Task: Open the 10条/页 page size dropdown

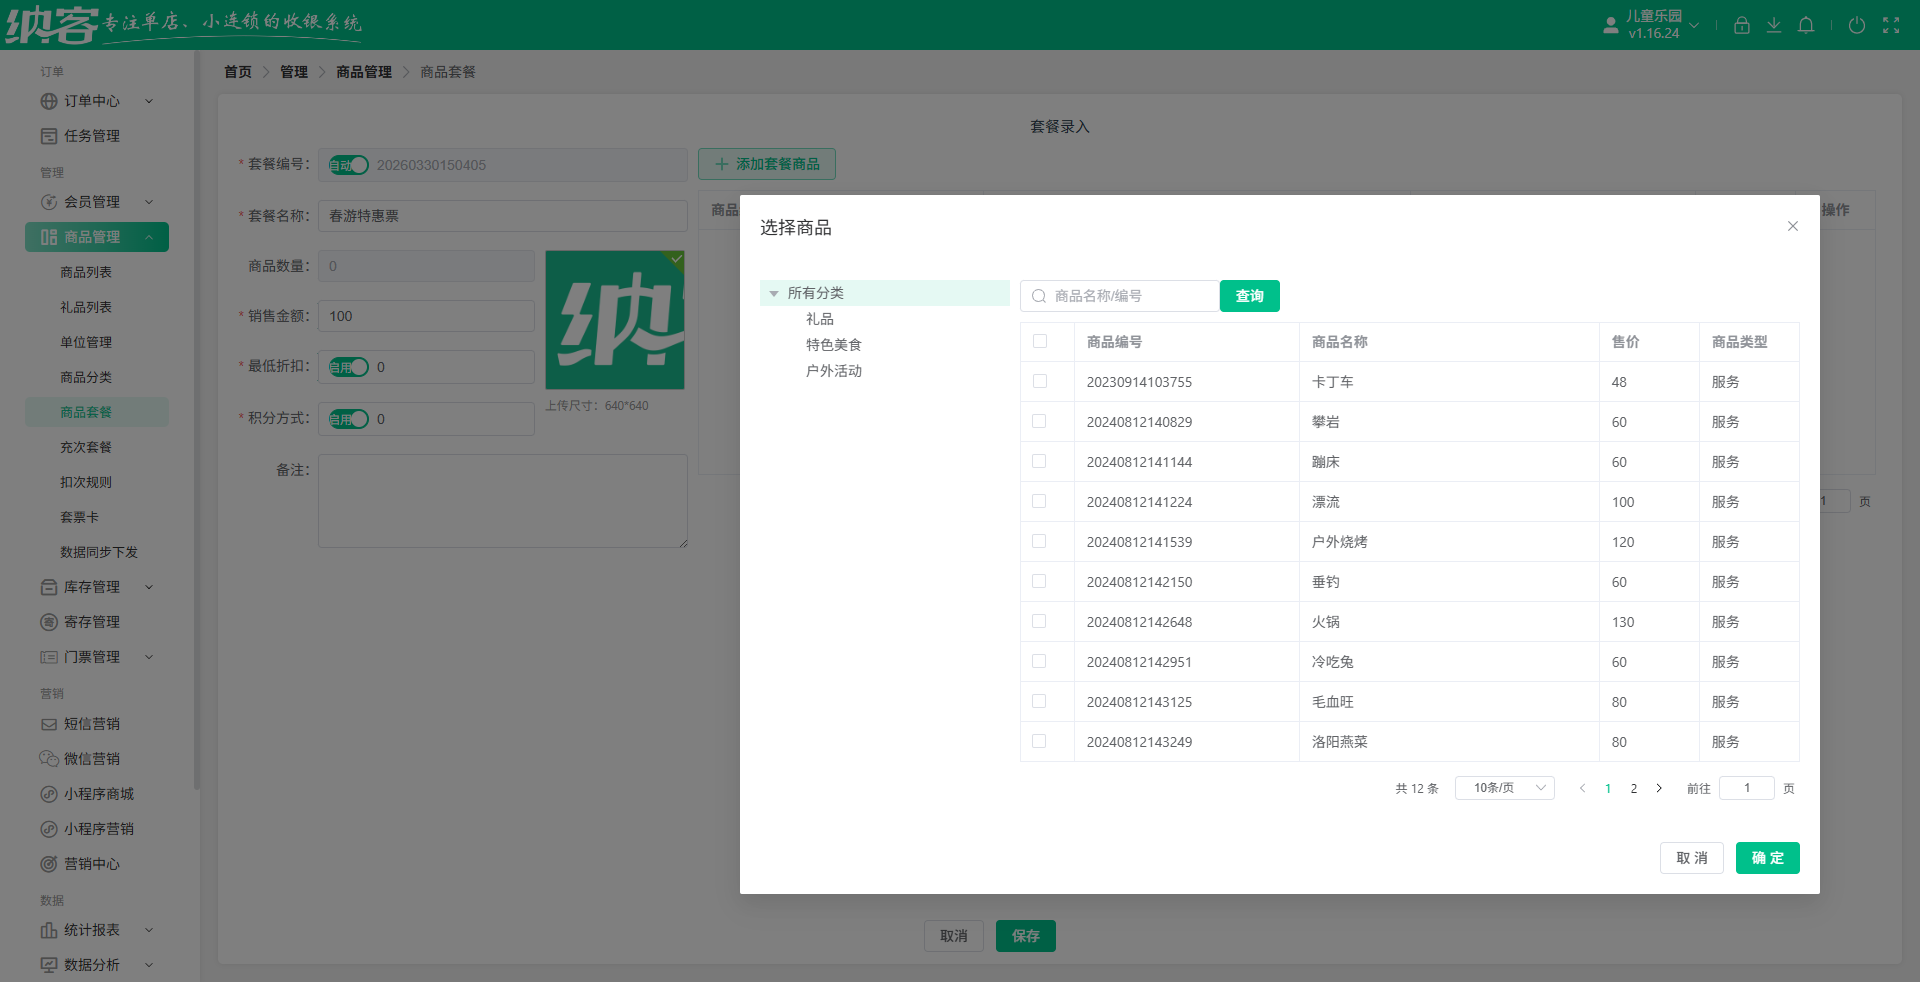Action: [x=1504, y=788]
